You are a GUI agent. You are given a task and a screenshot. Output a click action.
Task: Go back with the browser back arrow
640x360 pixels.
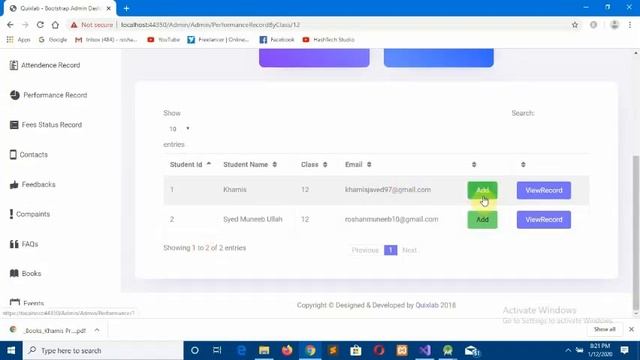(10, 25)
